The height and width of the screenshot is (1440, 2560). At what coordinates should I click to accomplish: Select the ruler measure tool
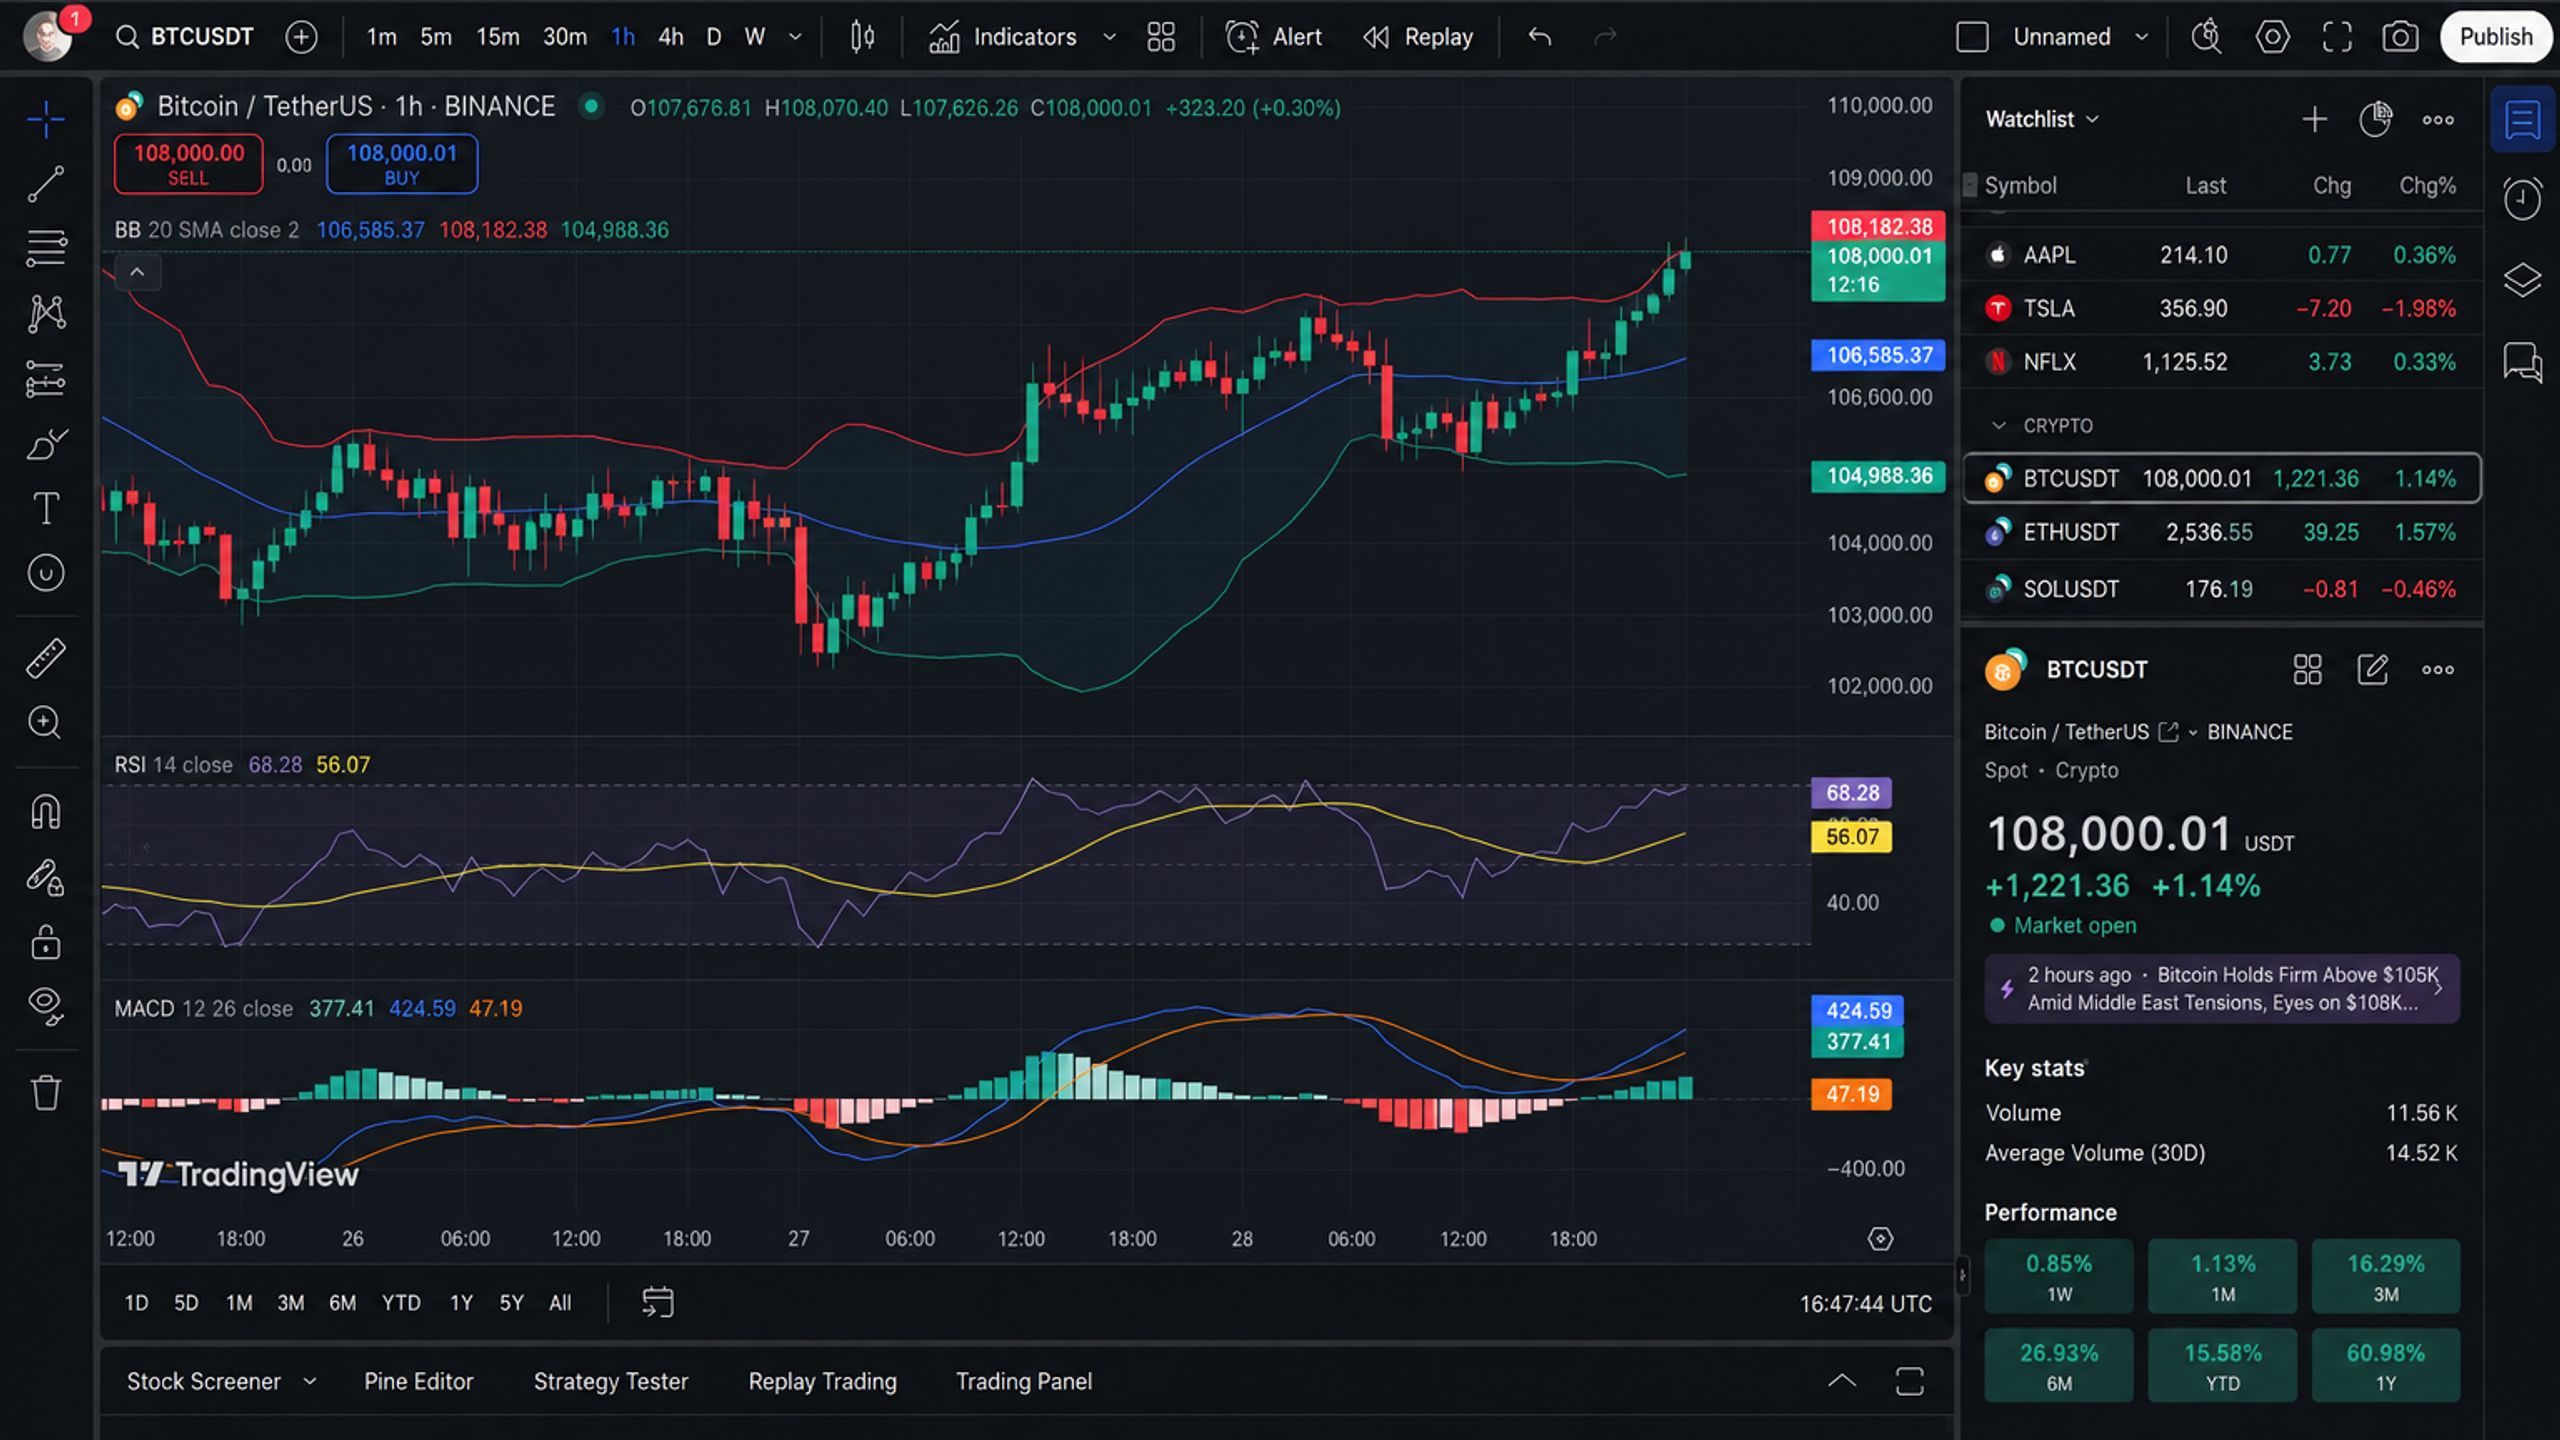[46, 658]
